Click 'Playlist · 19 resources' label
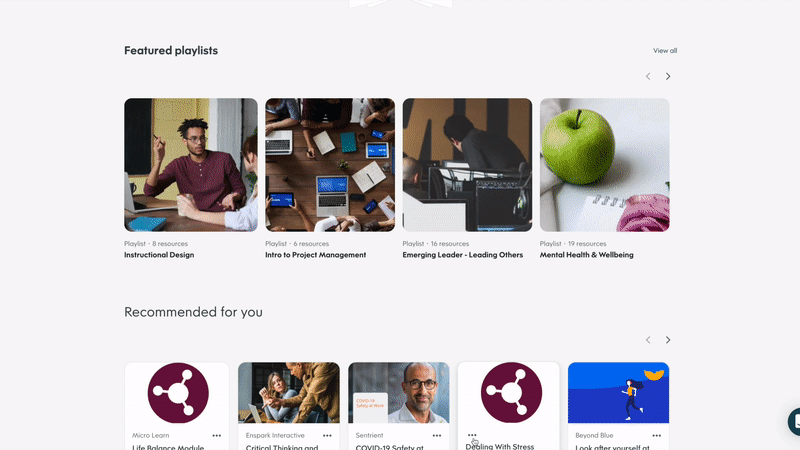Screen dimensions: 800x450 coord(573,244)
